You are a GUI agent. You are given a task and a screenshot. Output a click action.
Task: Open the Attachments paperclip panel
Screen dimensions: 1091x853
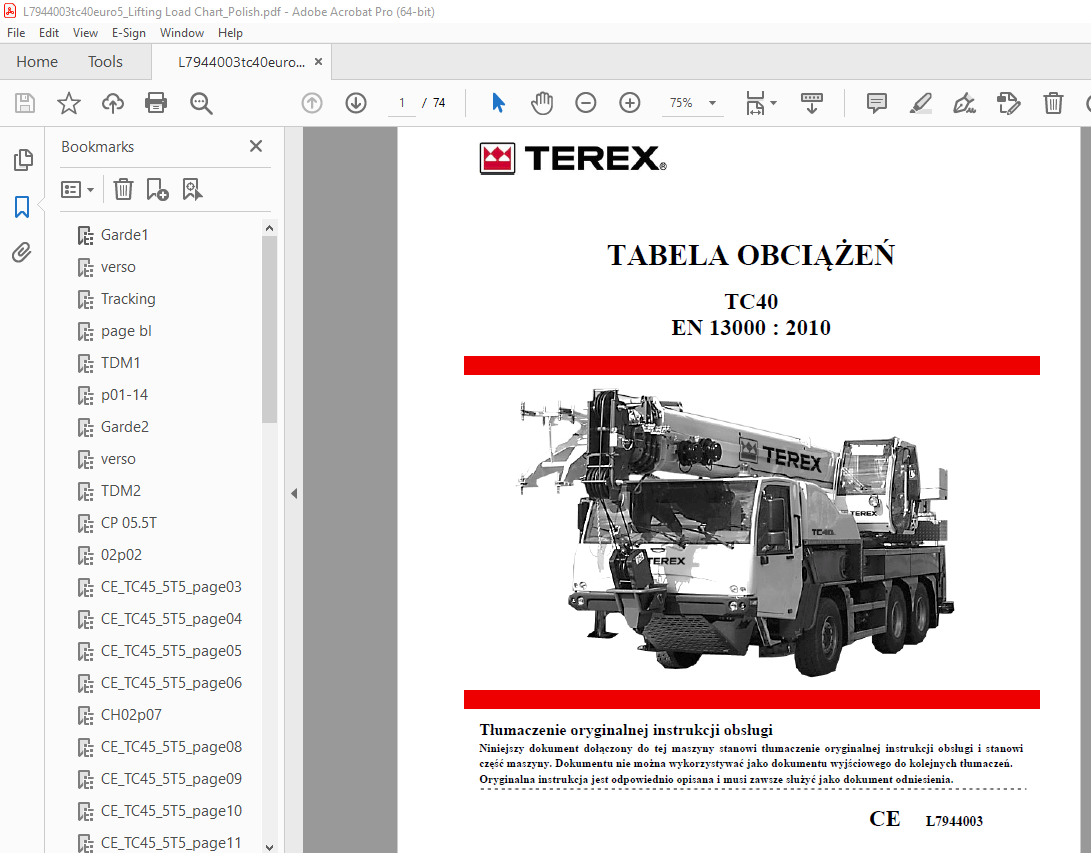point(22,253)
